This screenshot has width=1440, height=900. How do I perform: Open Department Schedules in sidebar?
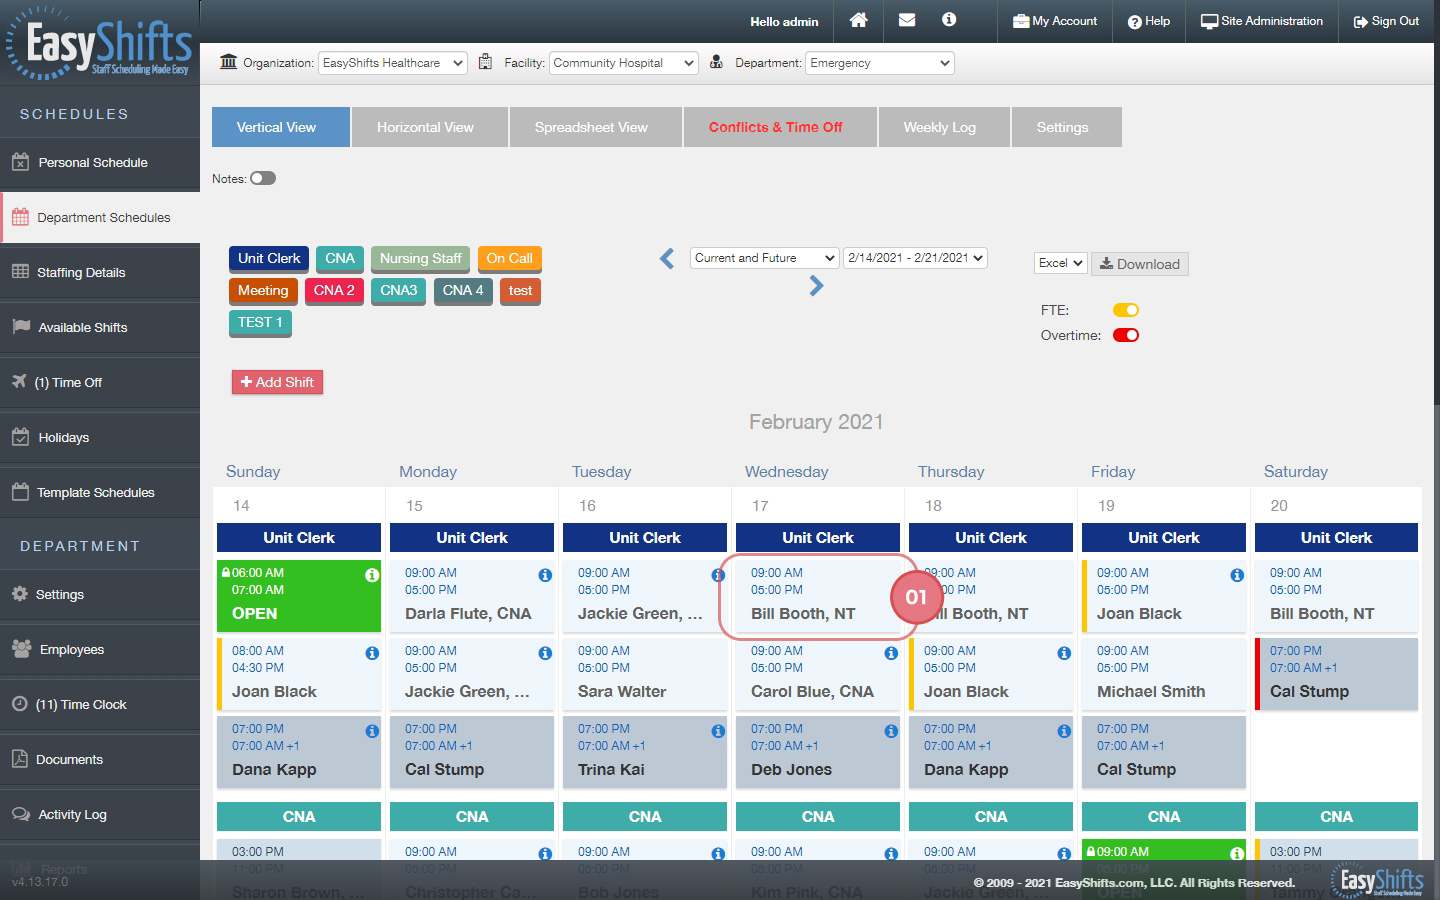click(x=100, y=217)
